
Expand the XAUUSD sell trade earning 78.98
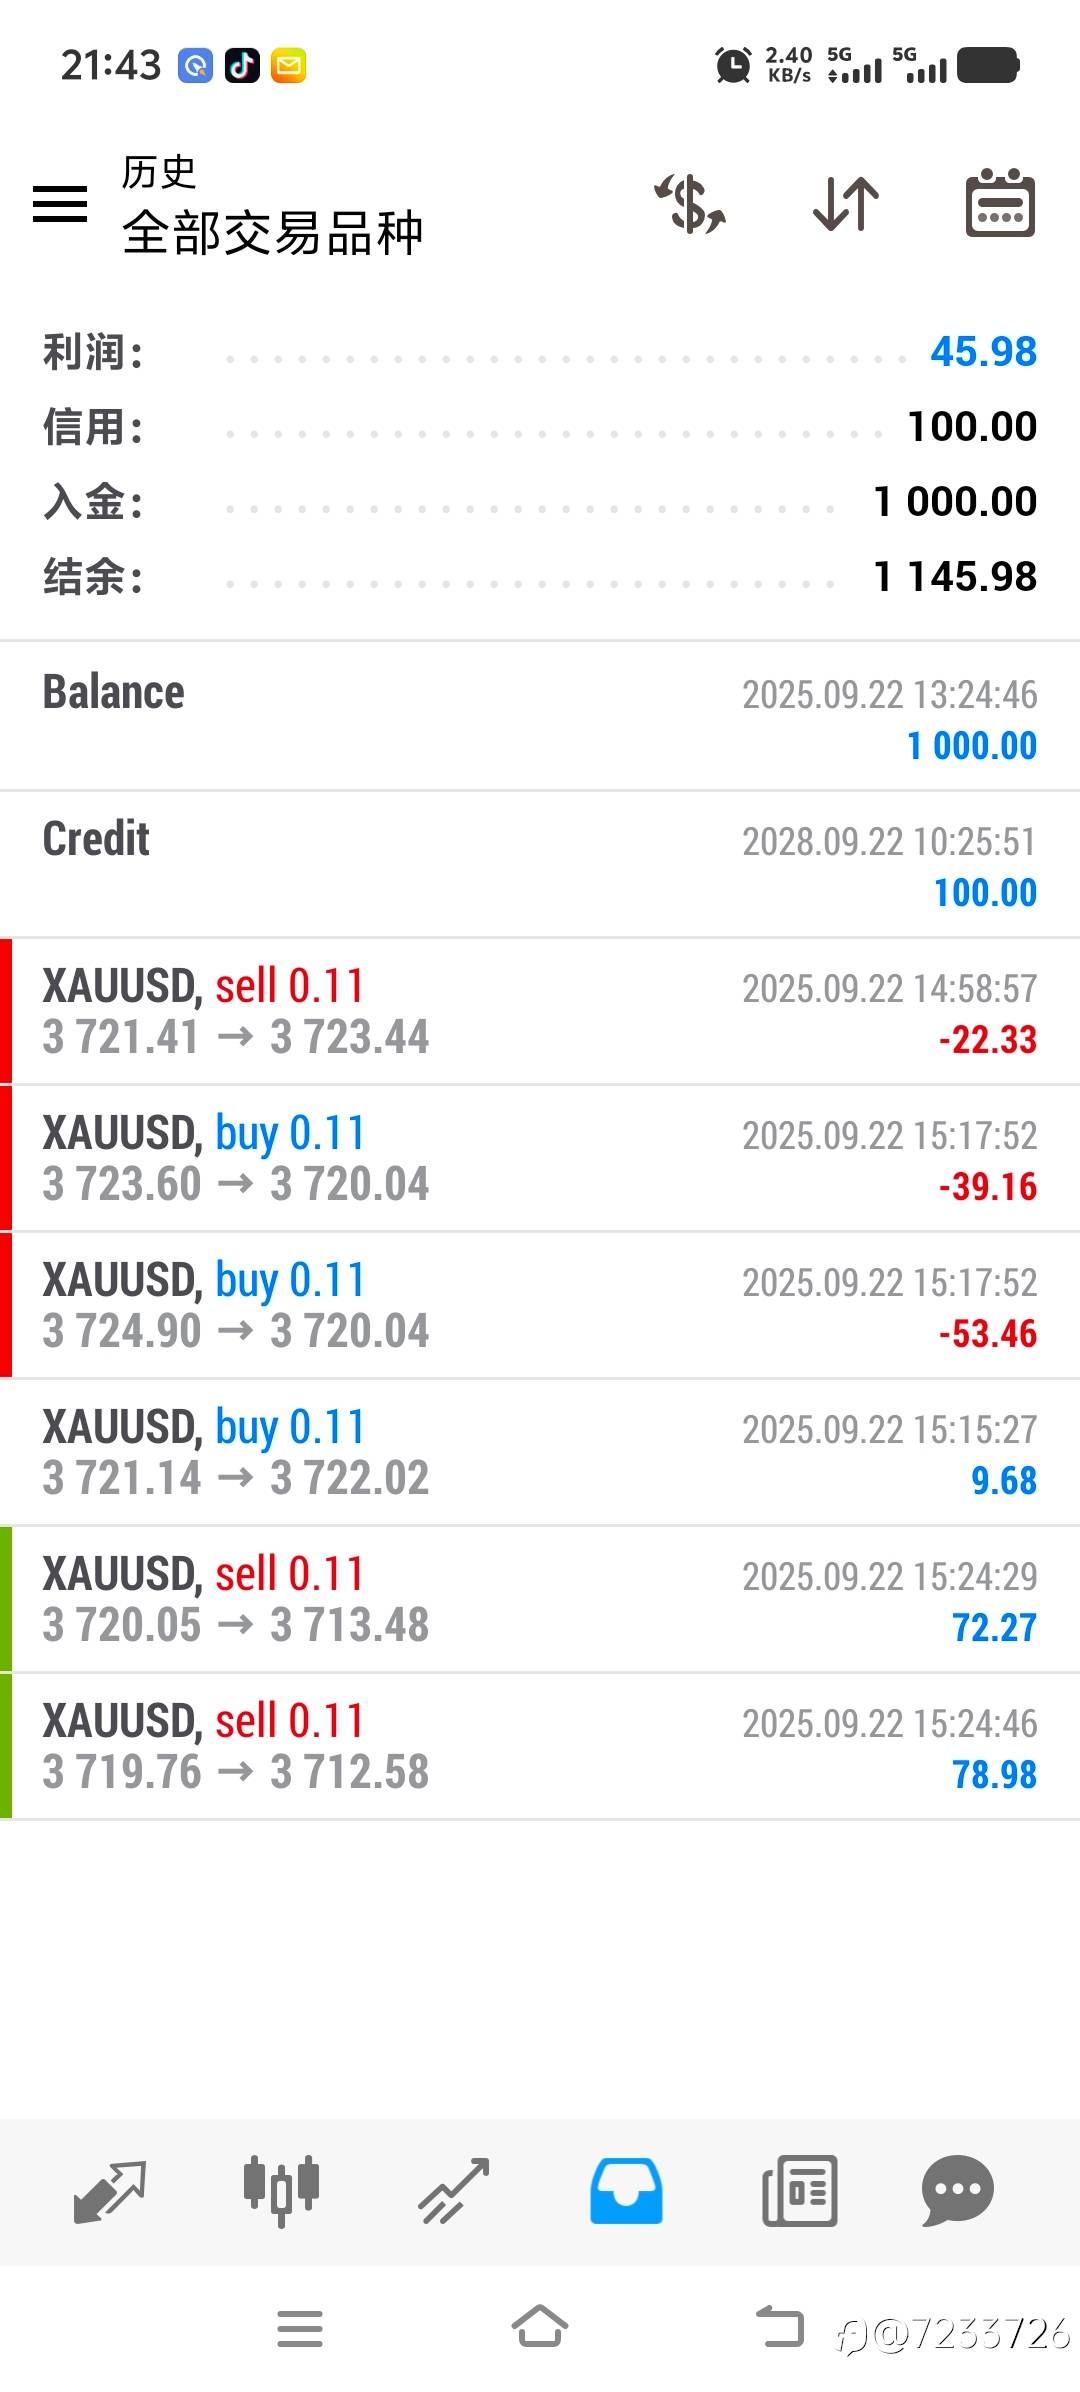click(540, 1746)
